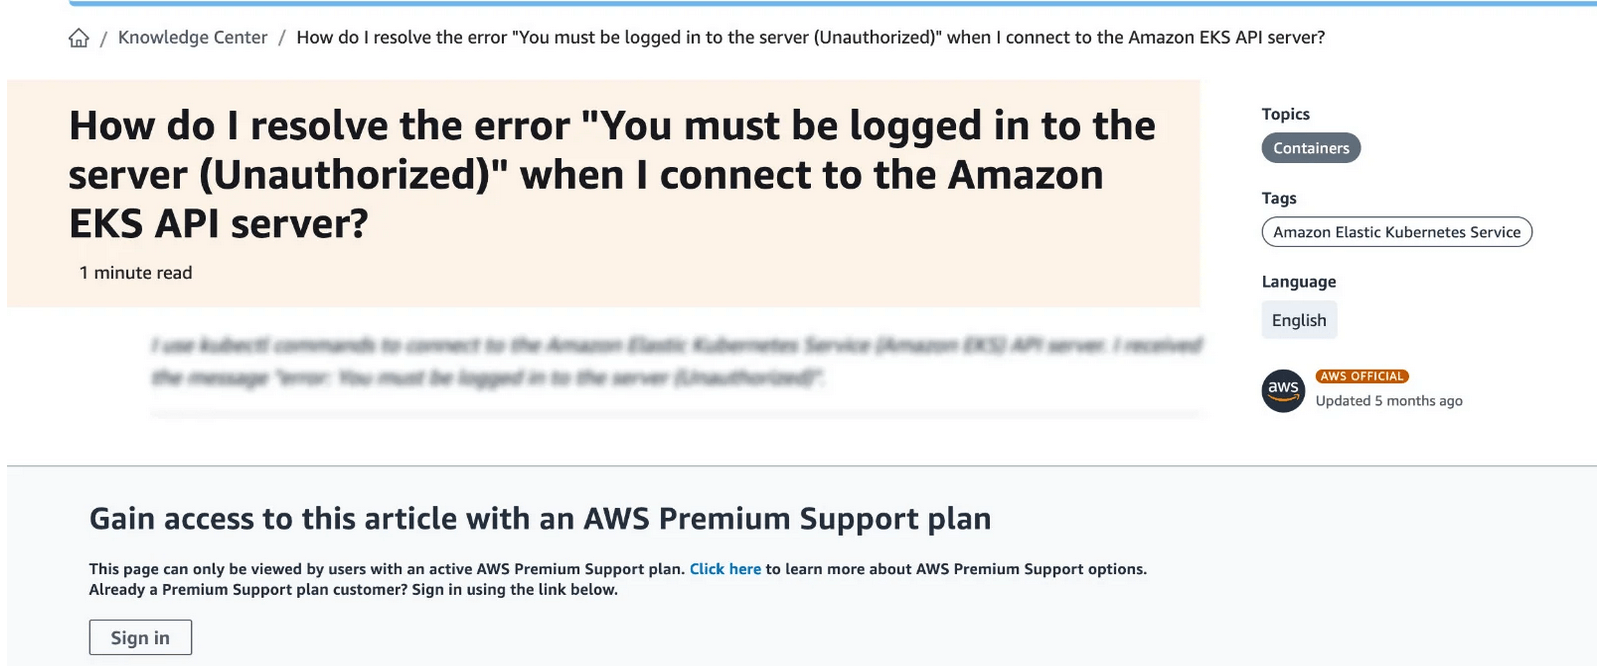Click the home icon in the breadcrumb
1604x672 pixels.
coord(78,38)
